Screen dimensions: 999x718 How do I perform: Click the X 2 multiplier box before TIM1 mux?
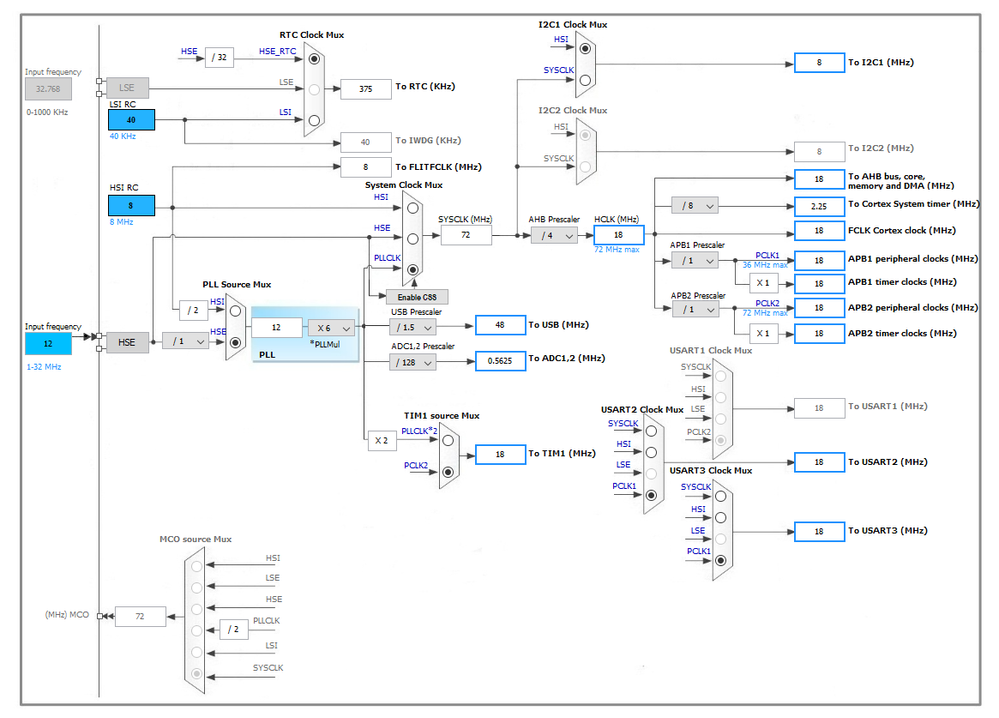coord(382,440)
